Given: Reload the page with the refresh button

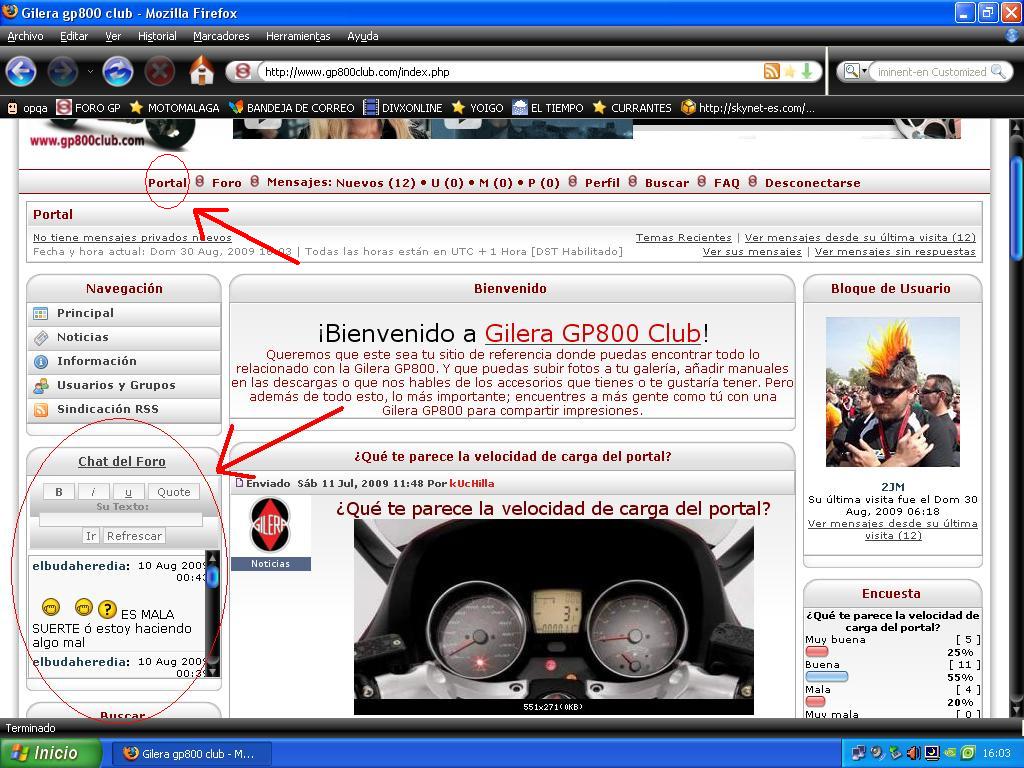Looking at the screenshot, I should (x=118, y=71).
